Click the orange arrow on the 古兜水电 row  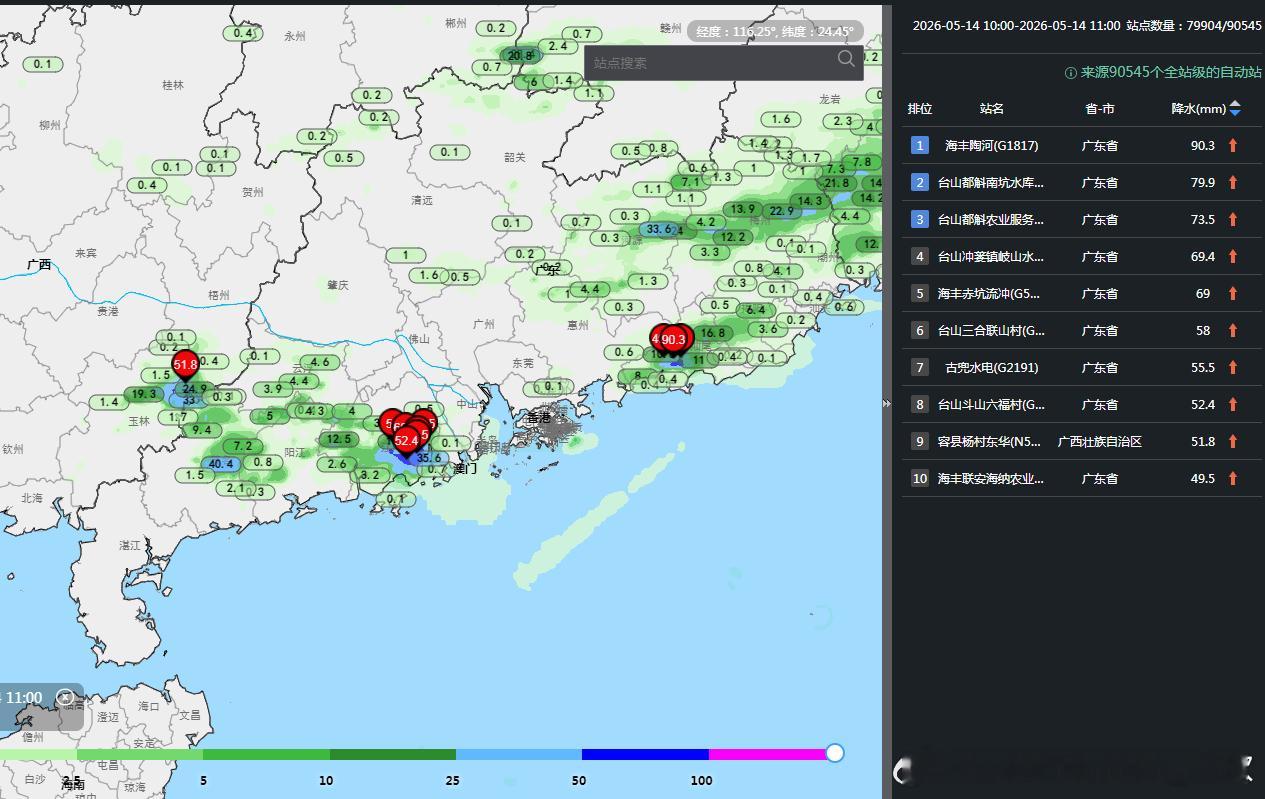pyautogui.click(x=1233, y=367)
